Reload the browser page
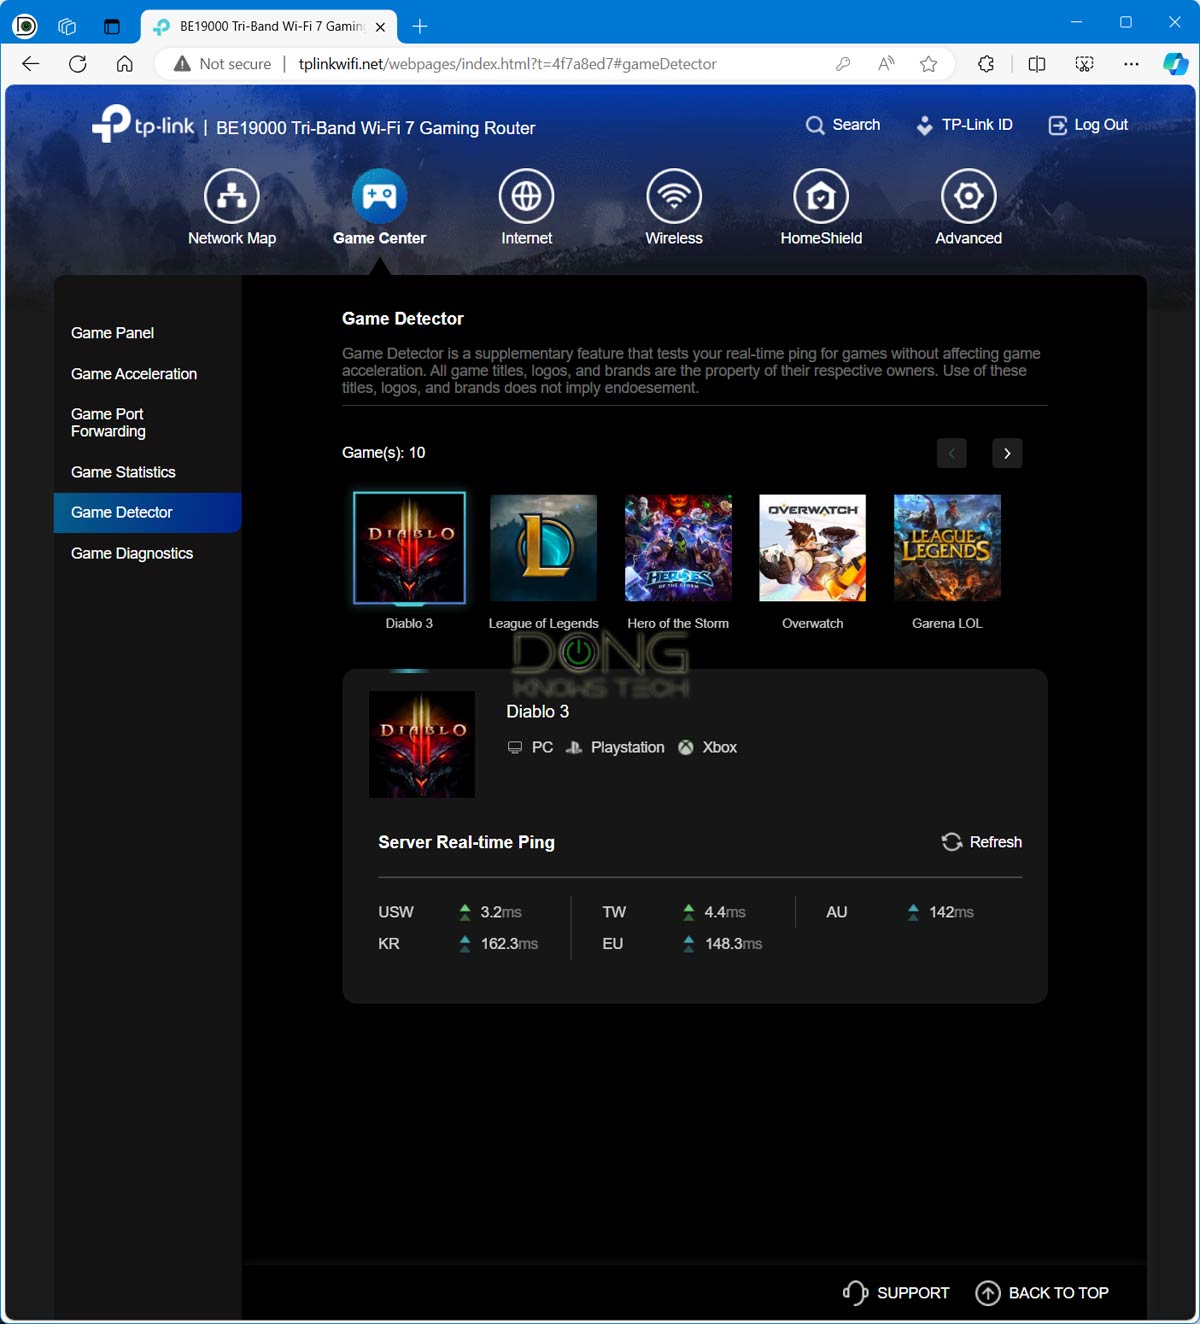Viewport: 1200px width, 1324px height. click(77, 64)
